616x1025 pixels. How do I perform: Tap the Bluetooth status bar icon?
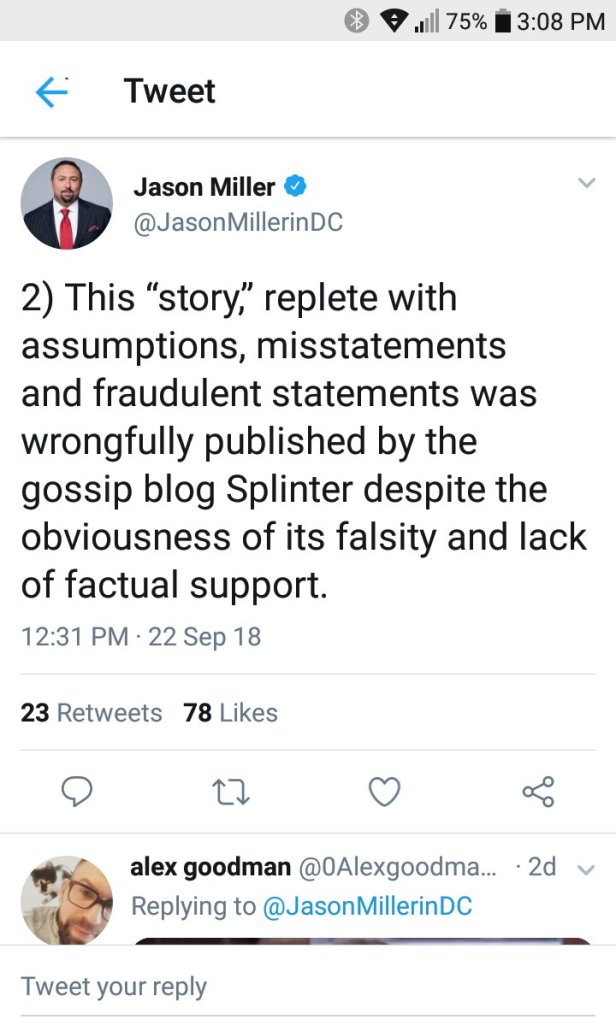click(356, 21)
